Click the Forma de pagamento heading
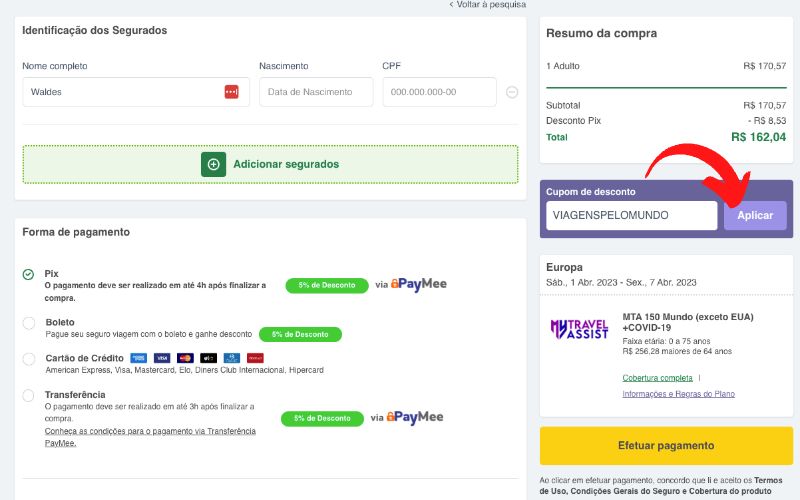800x500 pixels. click(76, 232)
